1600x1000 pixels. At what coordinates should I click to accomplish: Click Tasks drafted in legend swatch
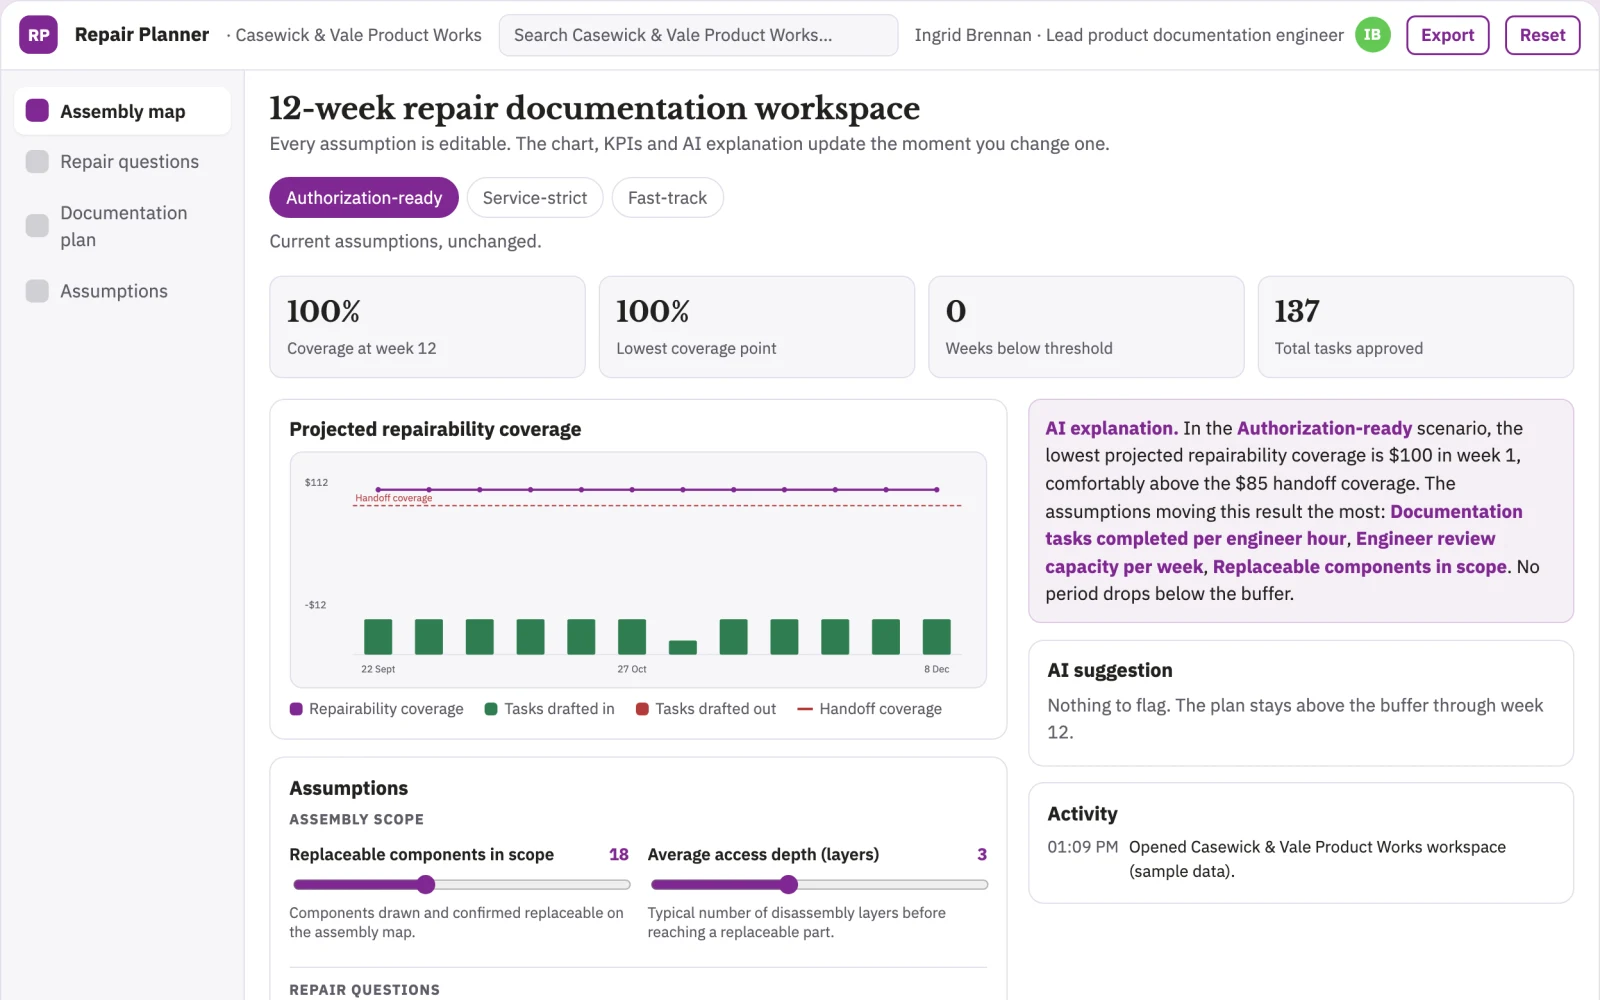coord(491,709)
